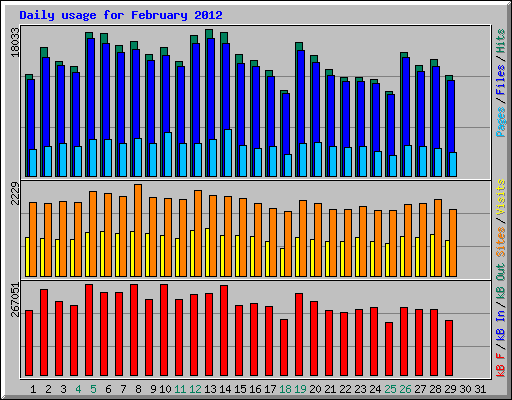Image resolution: width=512 pixels, height=400 pixels.
Task: Select day 14 on the date axis
Action: (225, 389)
